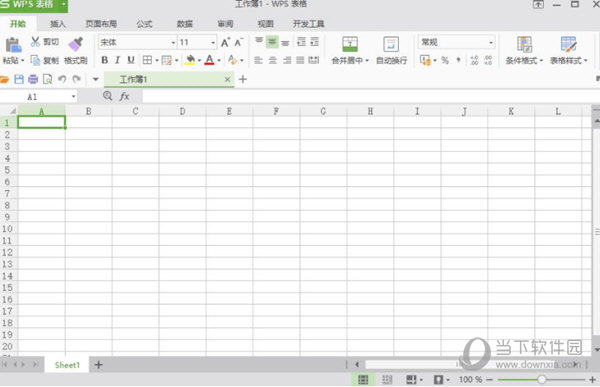The width and height of the screenshot is (600, 387).
Task: Toggle underline formatting
Action: click(131, 60)
